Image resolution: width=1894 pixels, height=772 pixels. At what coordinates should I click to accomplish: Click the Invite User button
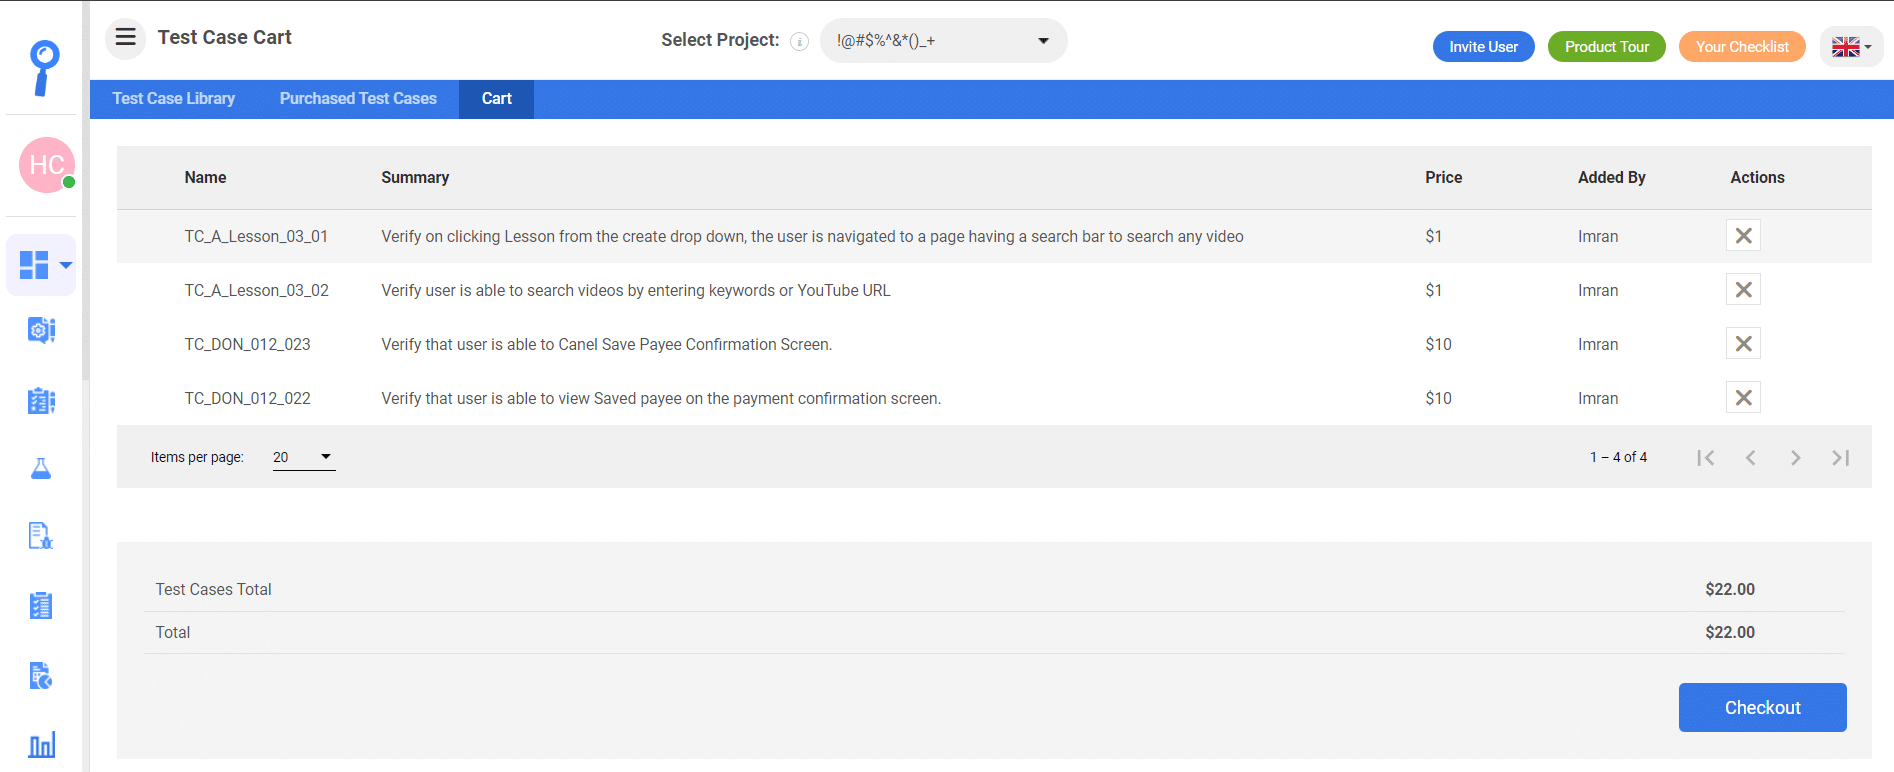pyautogui.click(x=1483, y=47)
